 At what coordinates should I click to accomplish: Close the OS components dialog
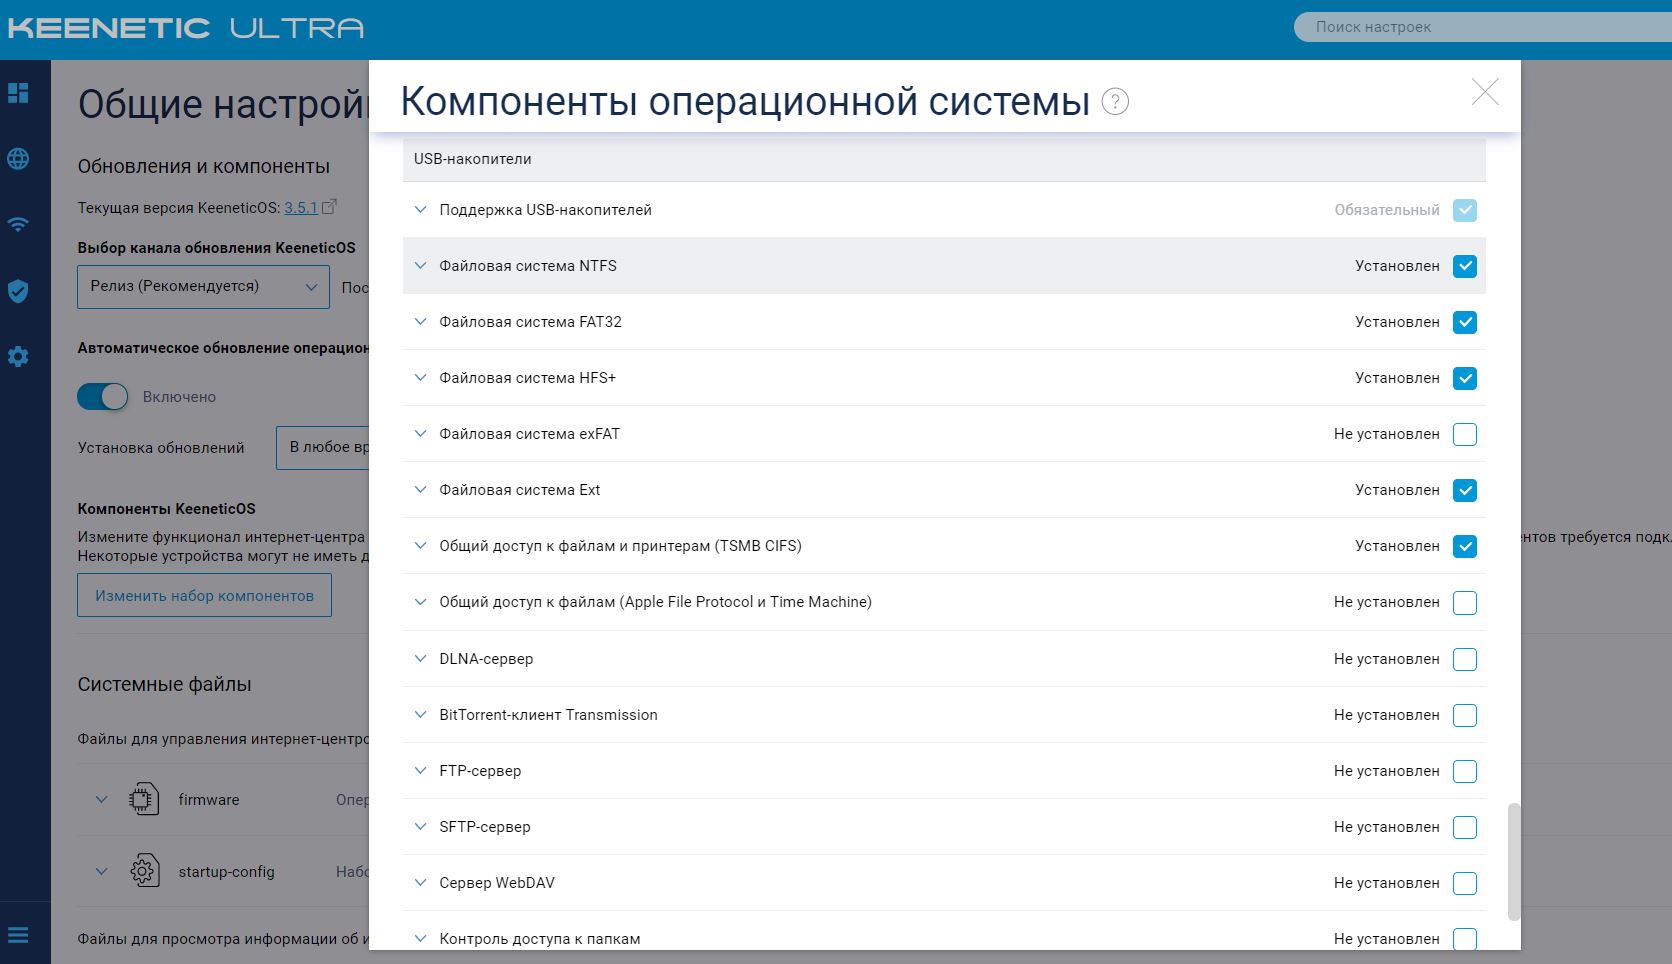(1485, 92)
